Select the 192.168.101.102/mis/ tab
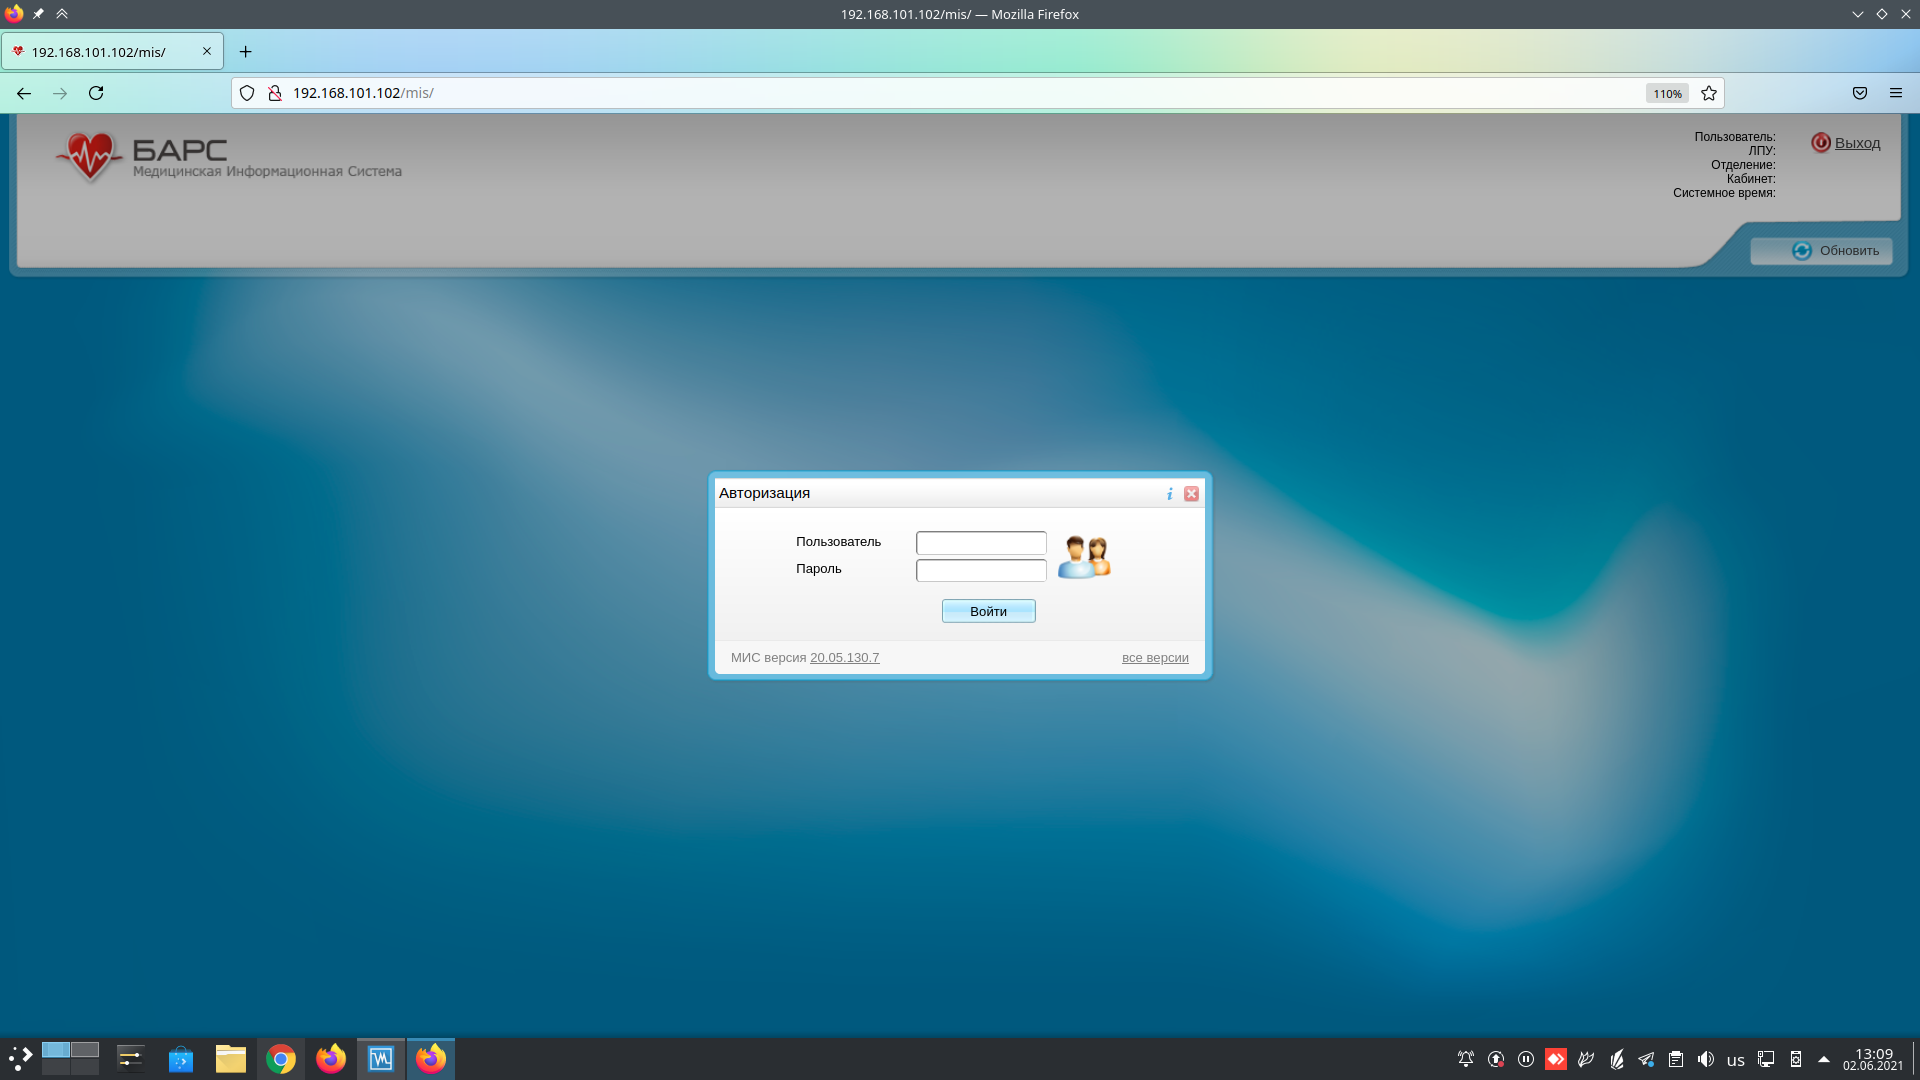Viewport: 1920px width, 1080px height. point(112,52)
